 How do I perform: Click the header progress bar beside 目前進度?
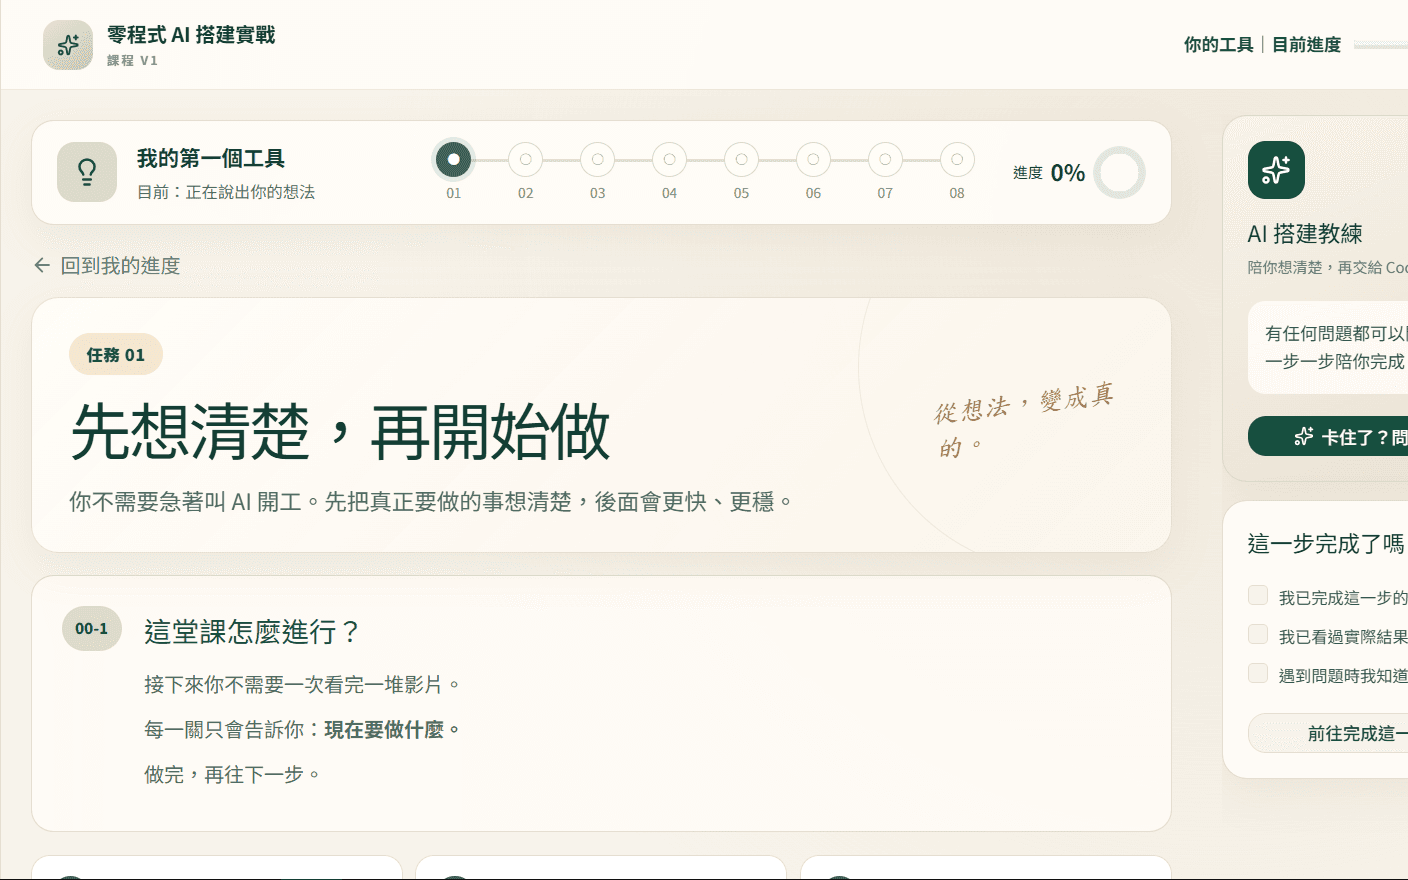1381,46
